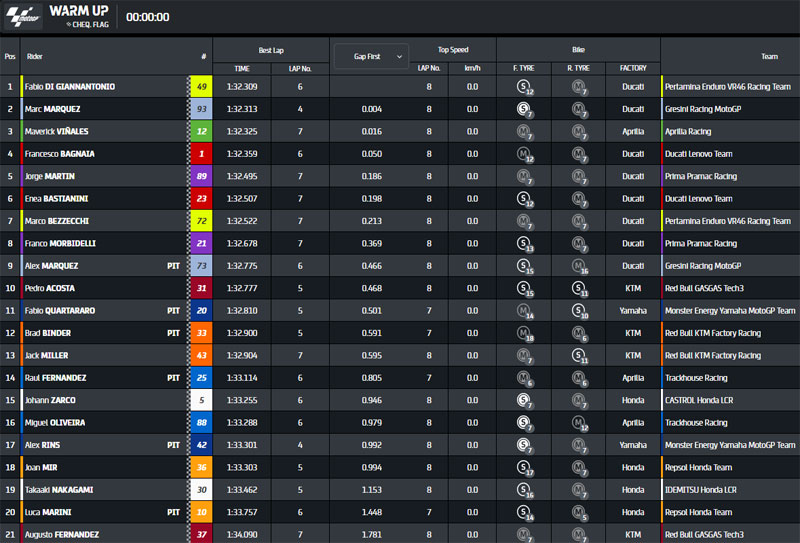Open the Gap First dropdown
This screenshot has height=543, width=800.
(370, 57)
